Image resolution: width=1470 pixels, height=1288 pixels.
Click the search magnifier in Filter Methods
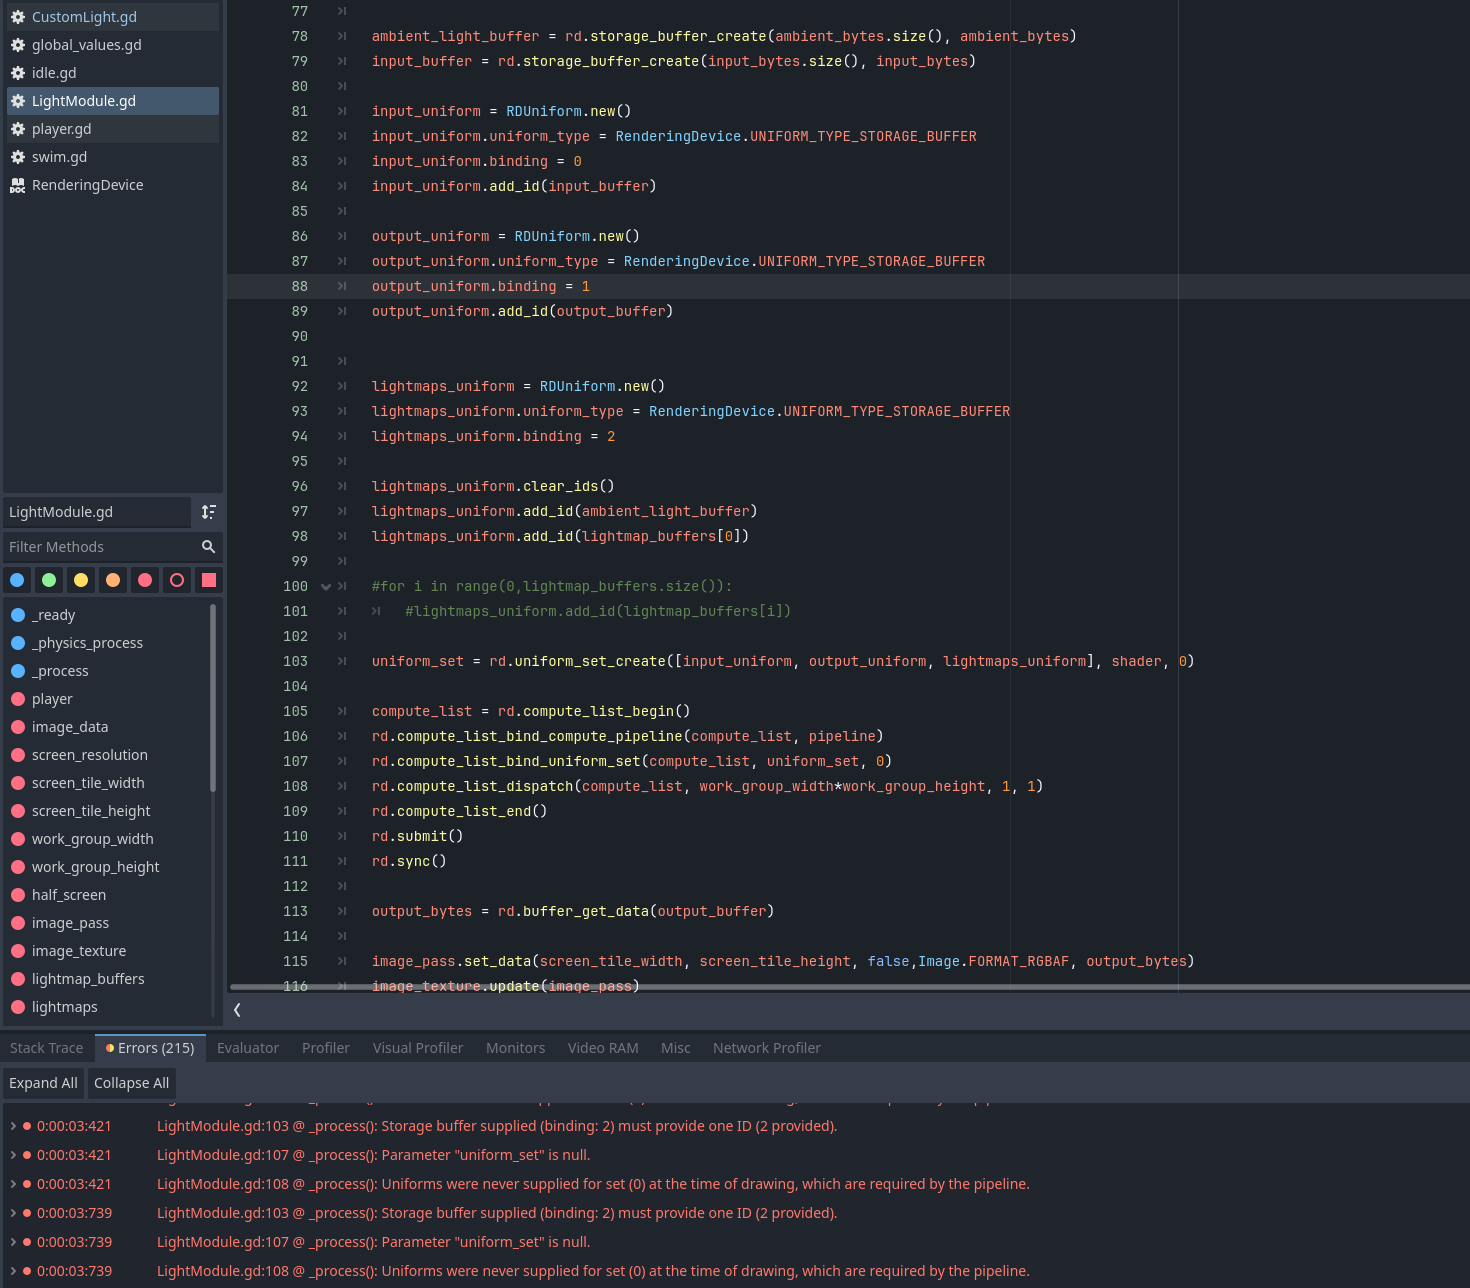point(208,547)
